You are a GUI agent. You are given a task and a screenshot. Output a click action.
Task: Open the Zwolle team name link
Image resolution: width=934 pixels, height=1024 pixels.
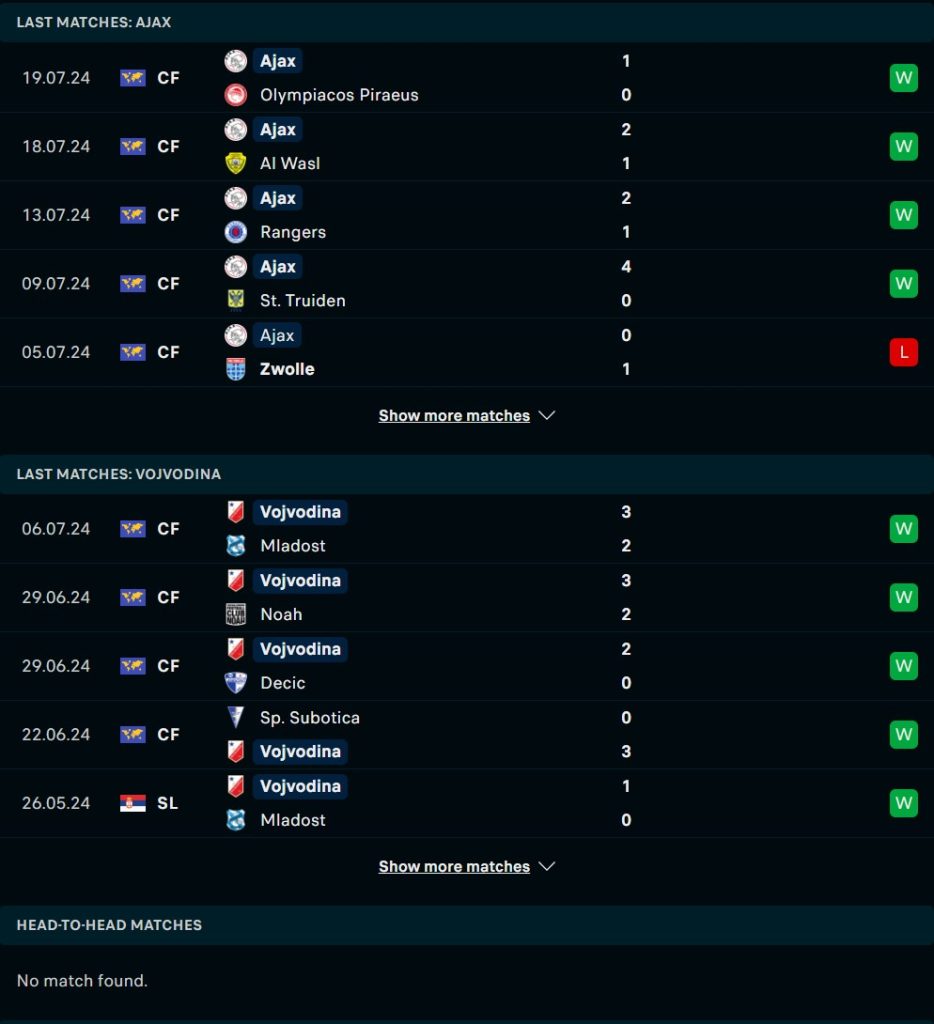click(287, 369)
